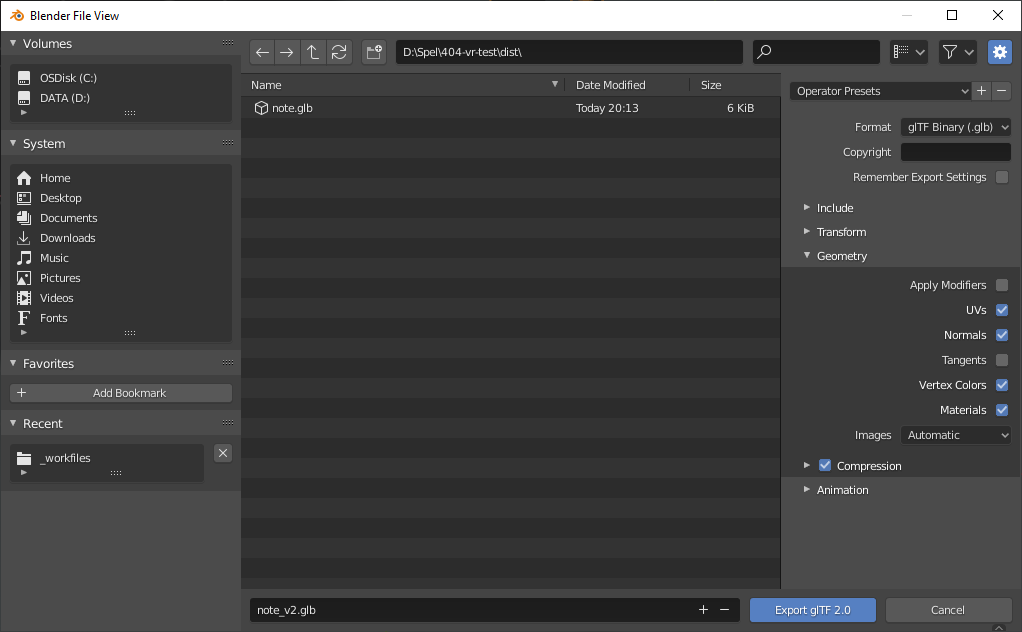The image size is (1022, 632).
Task: Sort files by Date Modified
Action: click(627, 85)
